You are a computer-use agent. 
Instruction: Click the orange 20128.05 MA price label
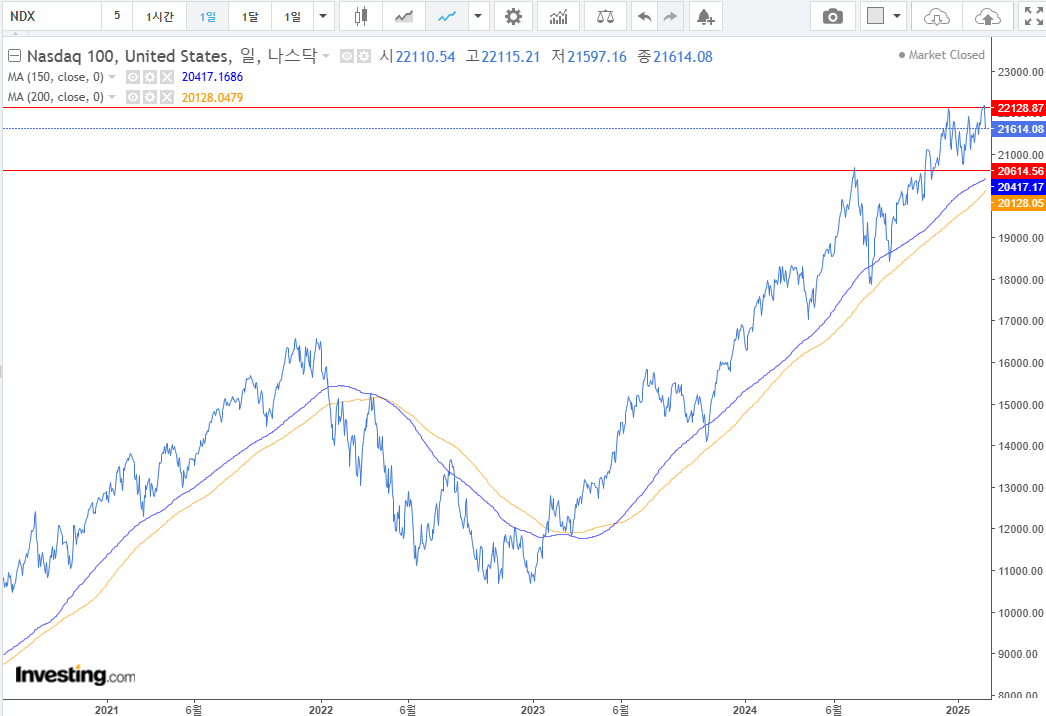click(1019, 204)
